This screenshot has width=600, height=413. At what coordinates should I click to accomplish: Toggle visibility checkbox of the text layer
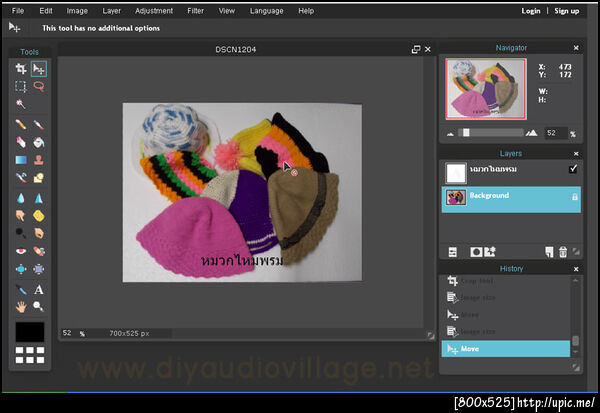pos(573,169)
